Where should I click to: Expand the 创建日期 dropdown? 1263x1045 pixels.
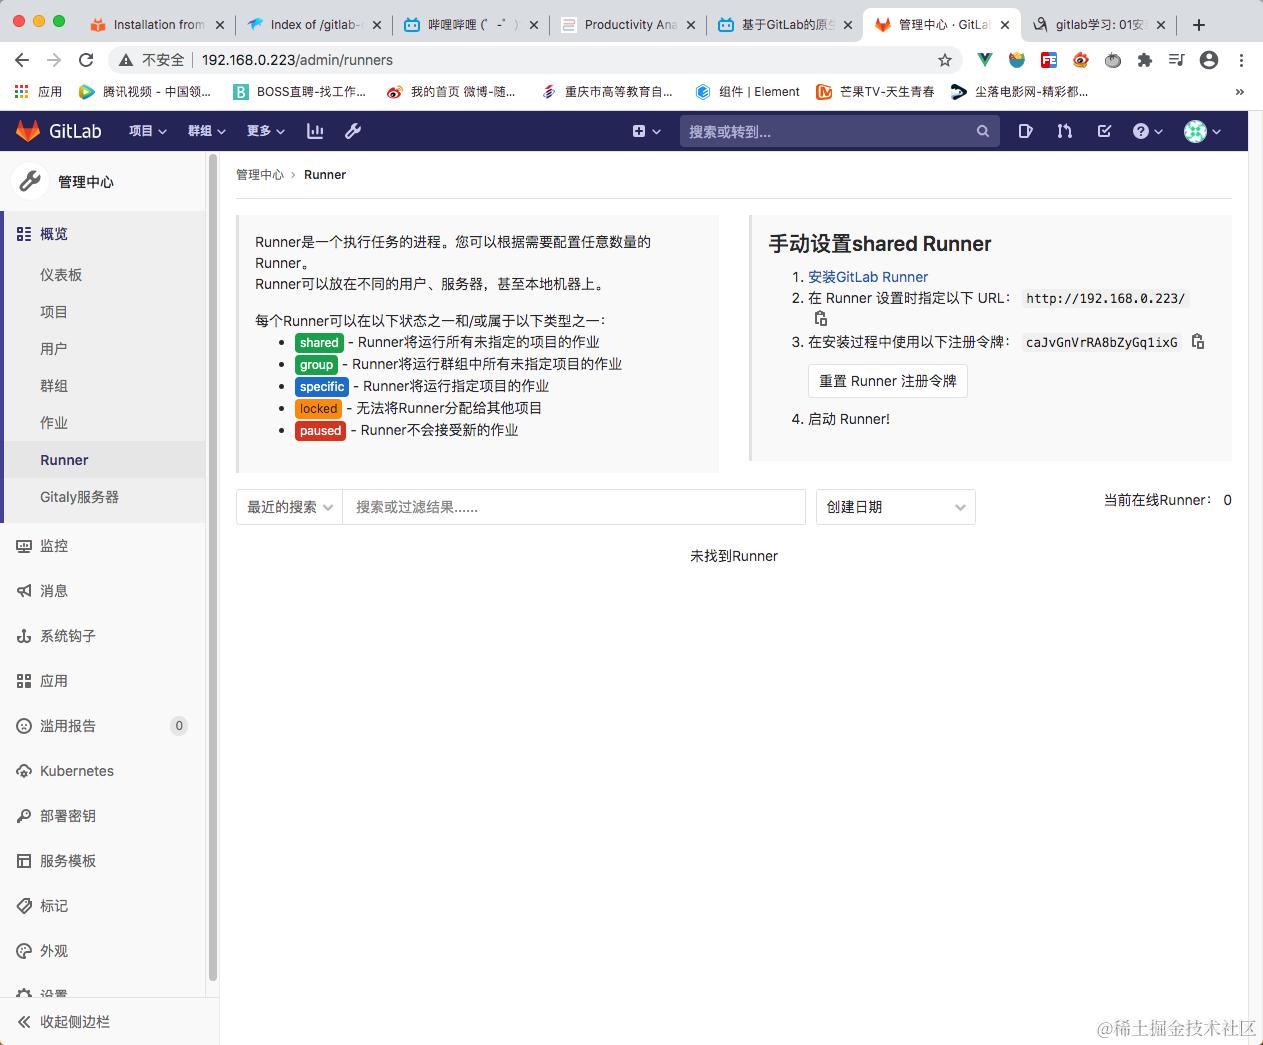pyautogui.click(x=894, y=507)
